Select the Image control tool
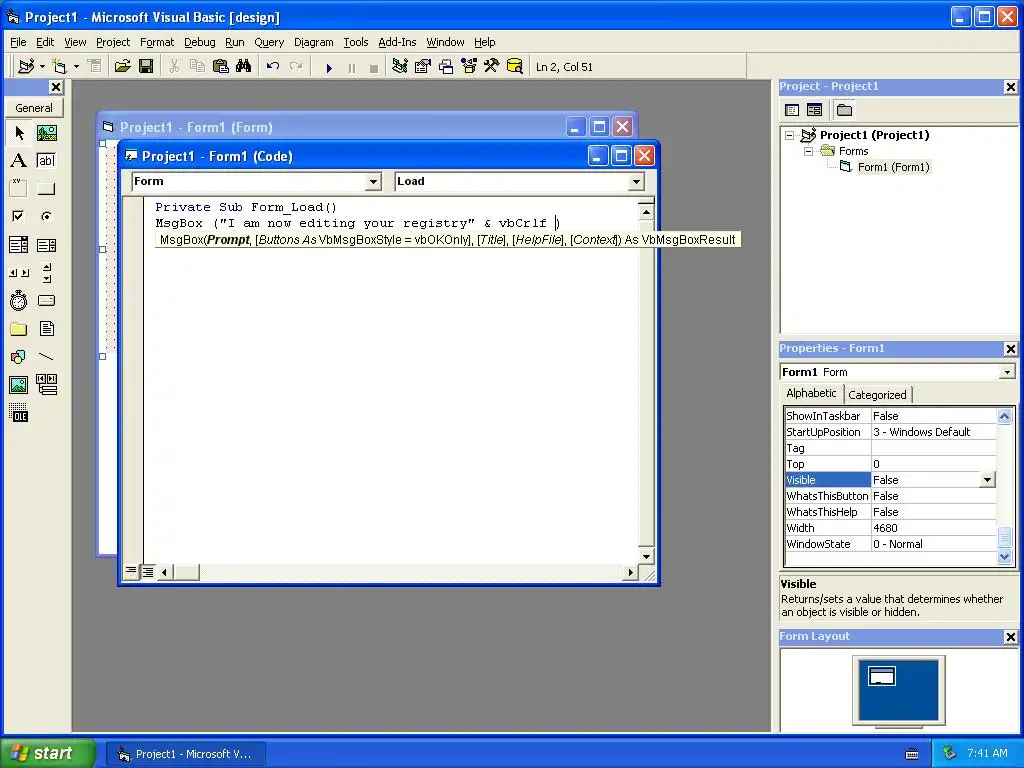The height and width of the screenshot is (768, 1024). click(19, 385)
